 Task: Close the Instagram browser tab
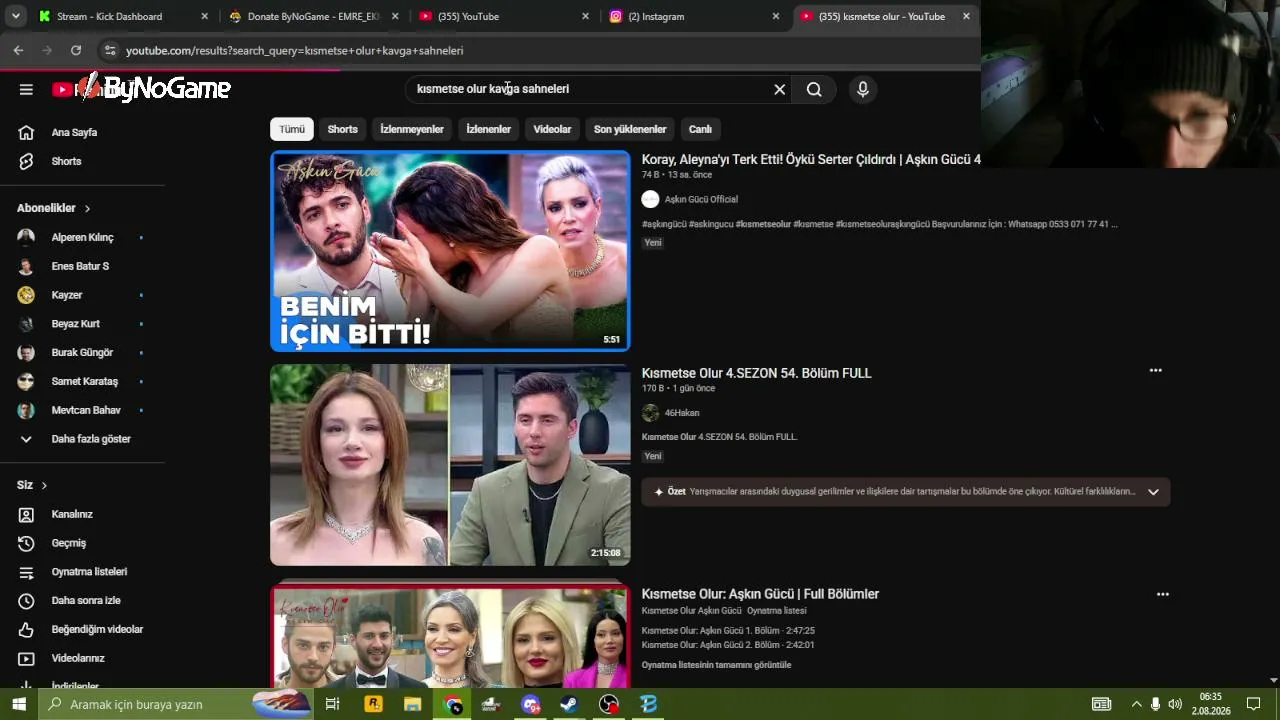[776, 16]
